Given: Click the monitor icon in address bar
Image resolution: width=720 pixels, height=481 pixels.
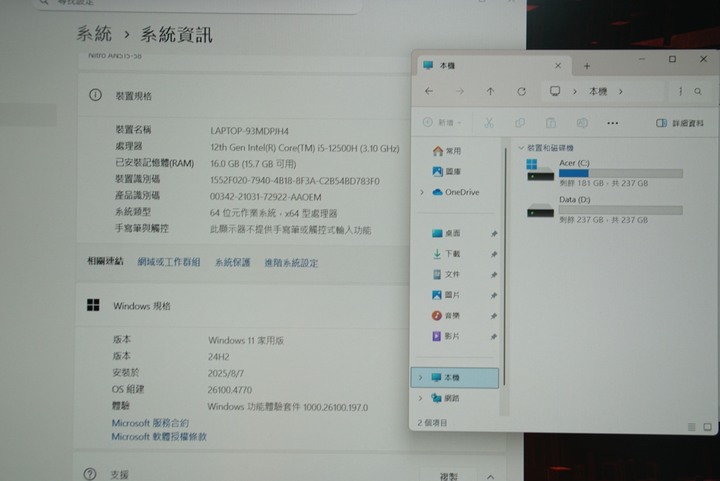Looking at the screenshot, I should (x=555, y=91).
